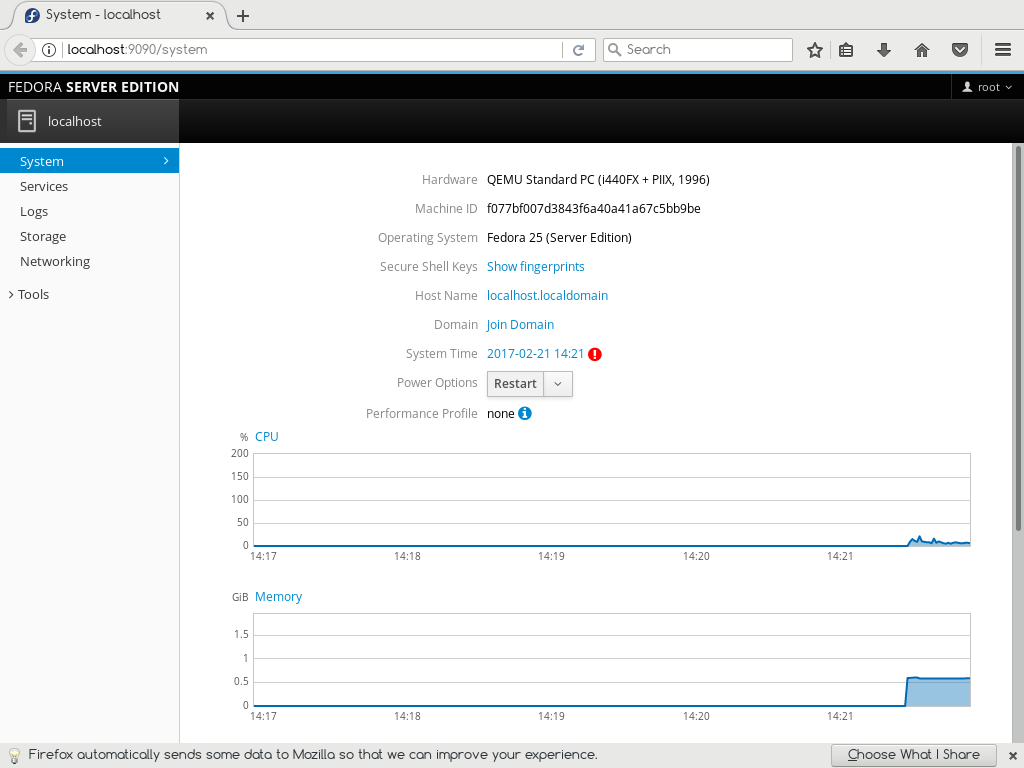1024x768 pixels.
Task: Click the system time 2017-02-21 14:21 link
Action: (536, 353)
